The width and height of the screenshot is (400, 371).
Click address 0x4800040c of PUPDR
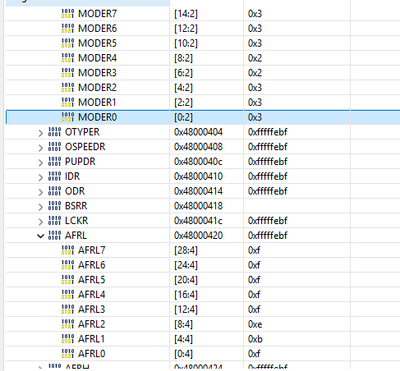198,162
